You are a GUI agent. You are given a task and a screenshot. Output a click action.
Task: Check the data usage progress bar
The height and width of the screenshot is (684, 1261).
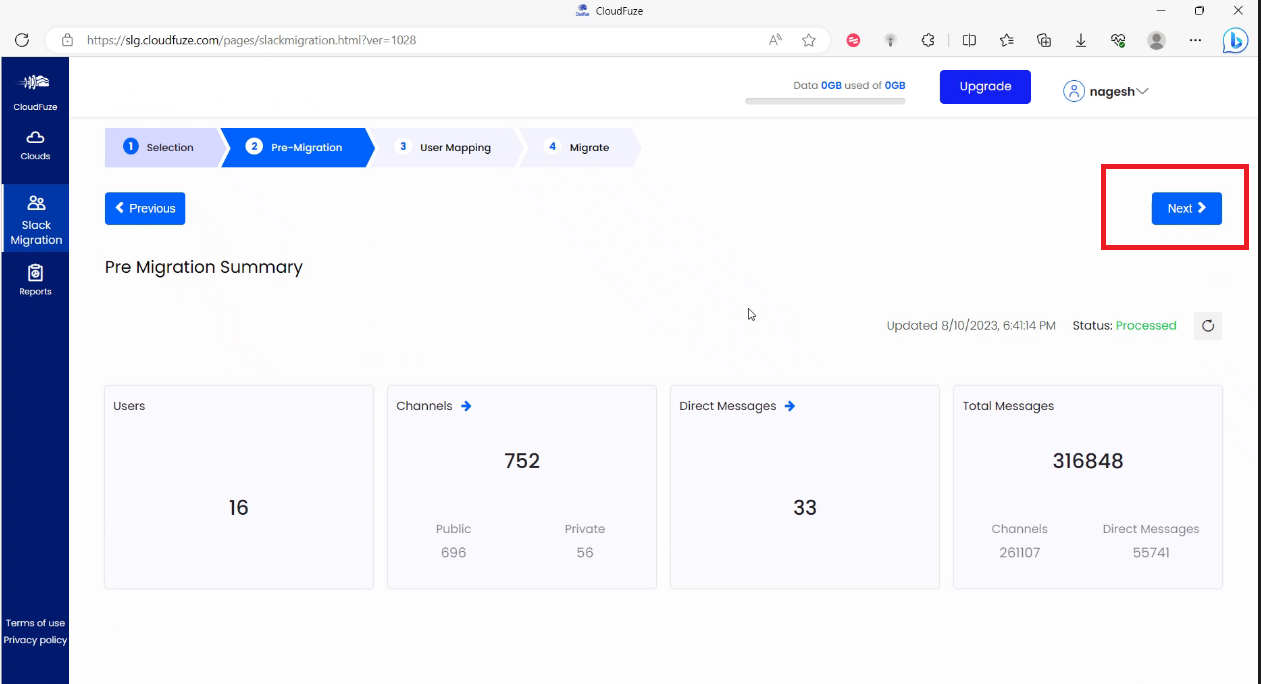coord(825,100)
